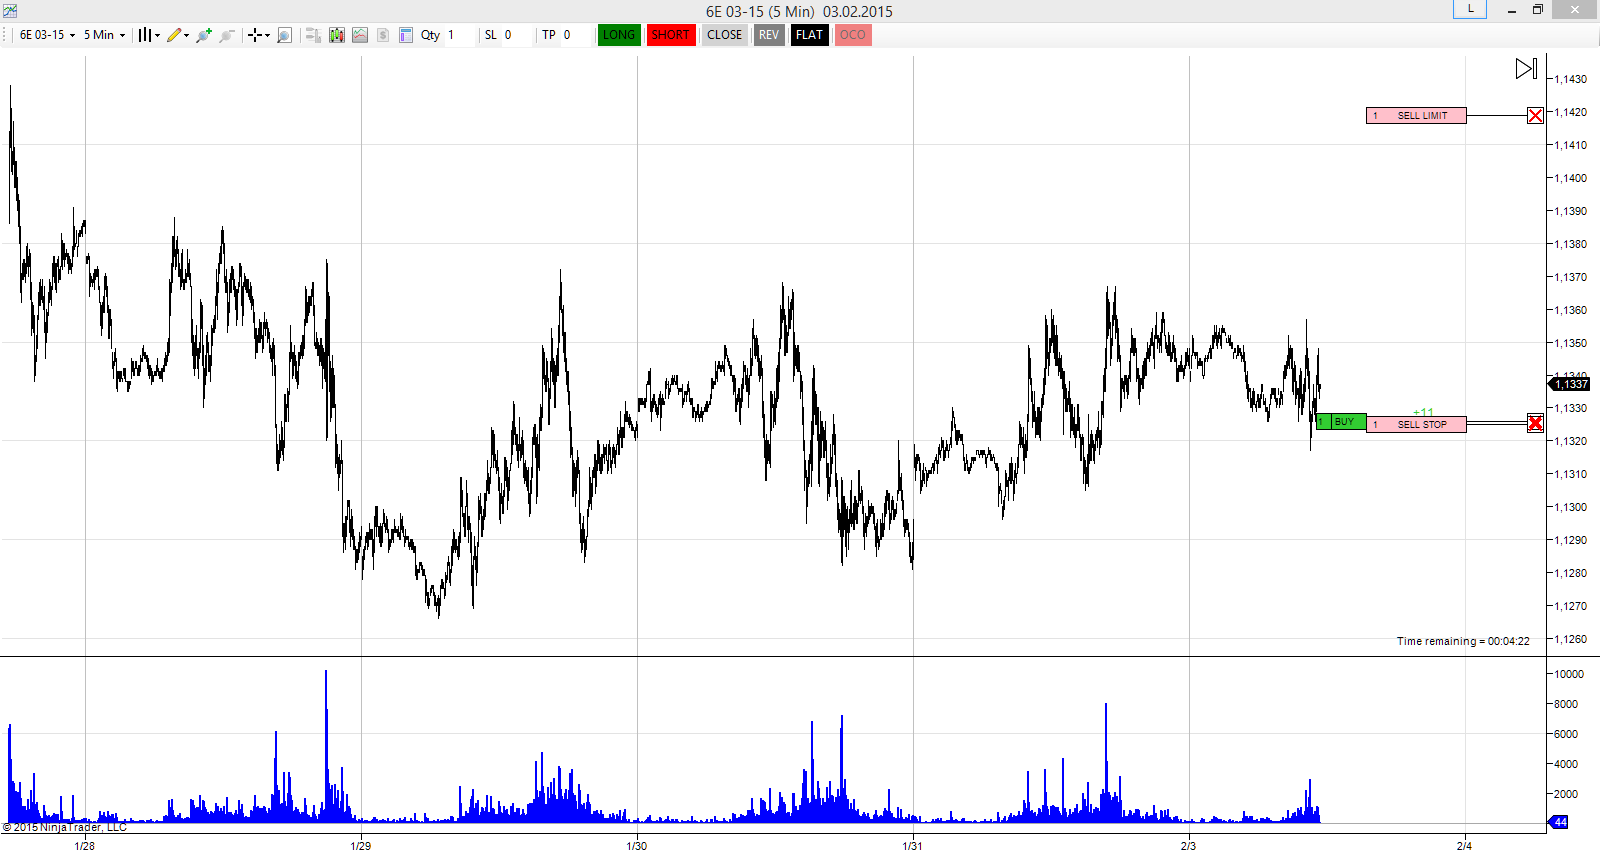Click the current price marker 1,1337

[1569, 384]
